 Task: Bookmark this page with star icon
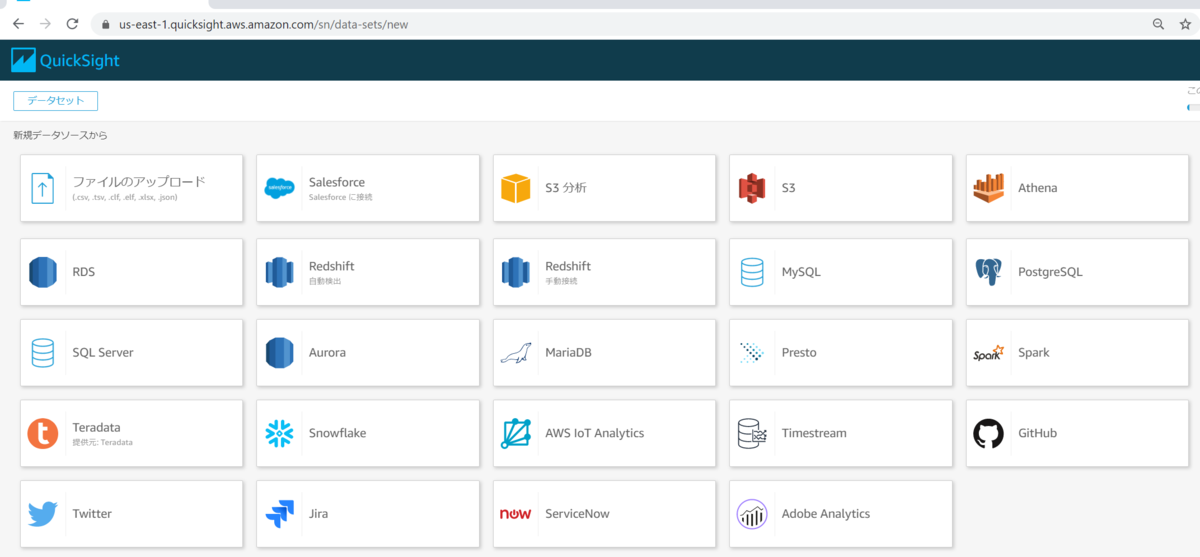click(x=1185, y=24)
